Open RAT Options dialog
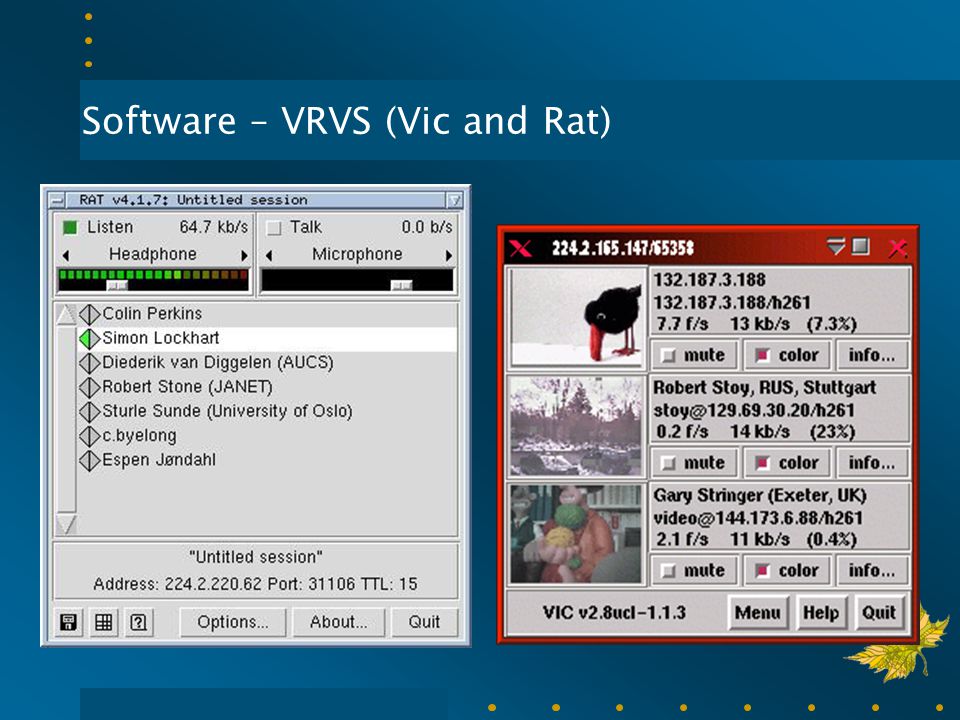Screen dimensions: 960x720 (233, 622)
